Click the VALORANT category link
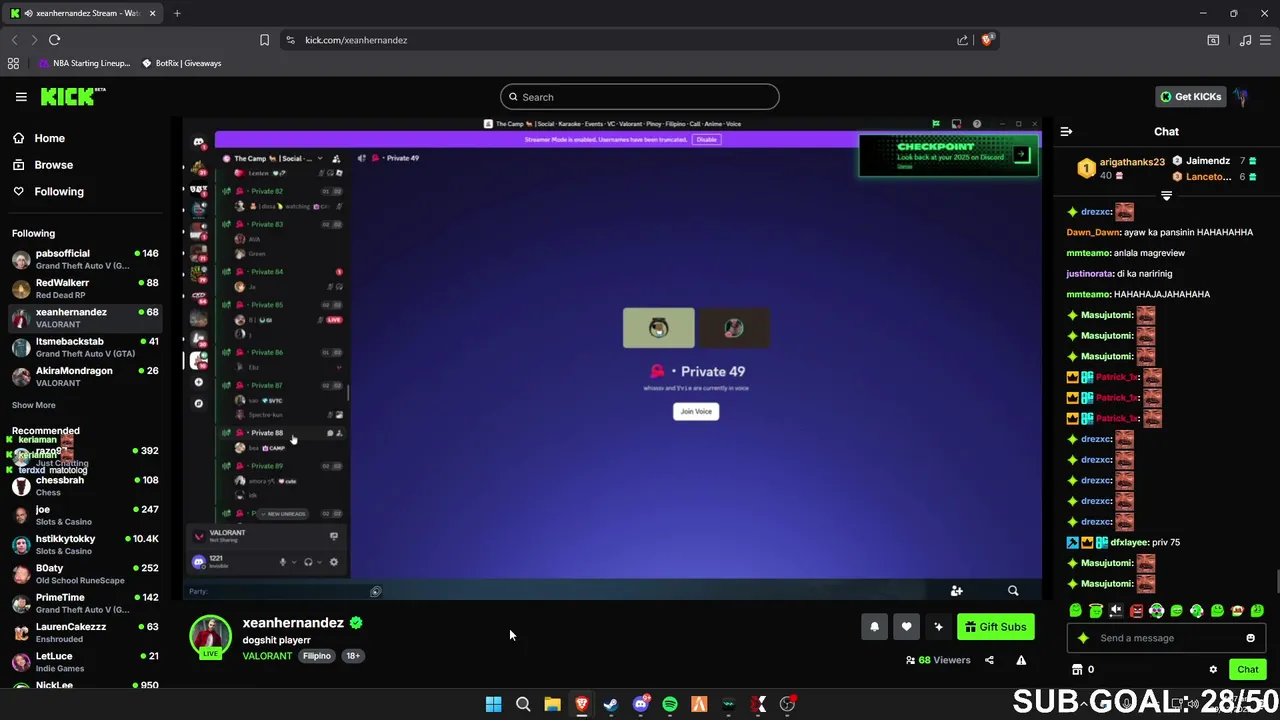Image resolution: width=1280 pixels, height=720 pixels. point(267,656)
